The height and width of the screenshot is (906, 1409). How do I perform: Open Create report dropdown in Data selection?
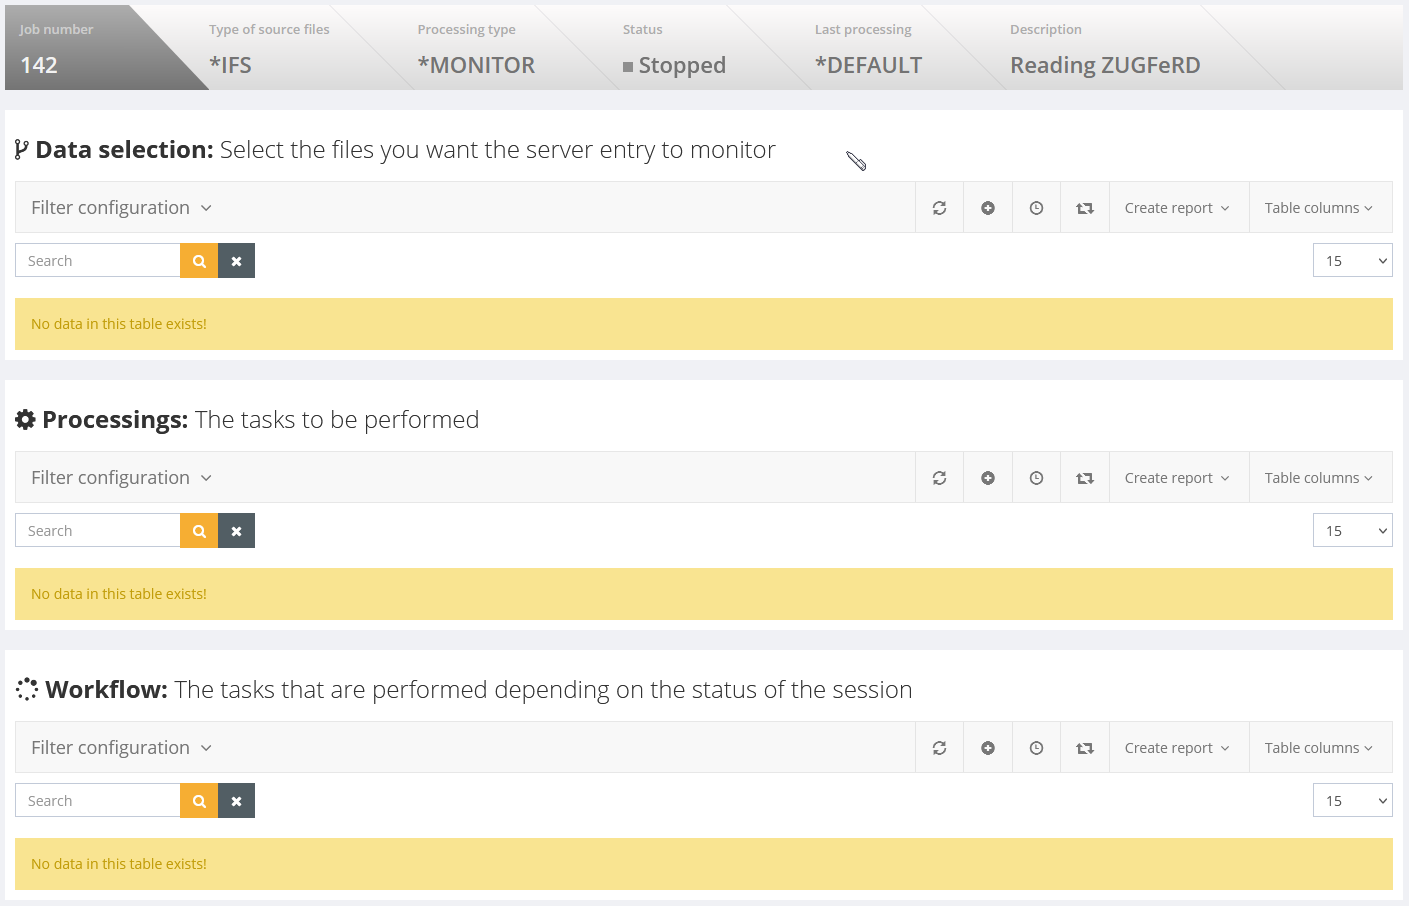[x=1177, y=208]
